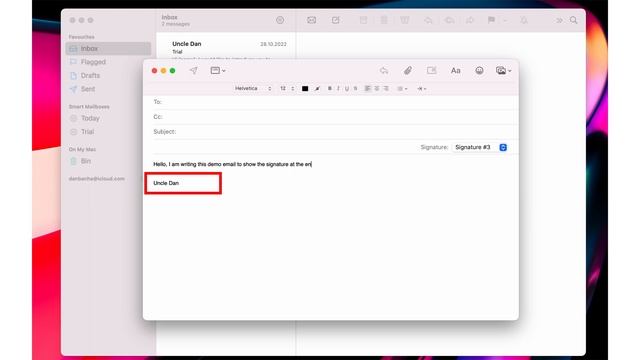Image resolution: width=640 pixels, height=360 pixels.
Task: Select Inbox in the Mail sidebar
Action: (x=108, y=49)
